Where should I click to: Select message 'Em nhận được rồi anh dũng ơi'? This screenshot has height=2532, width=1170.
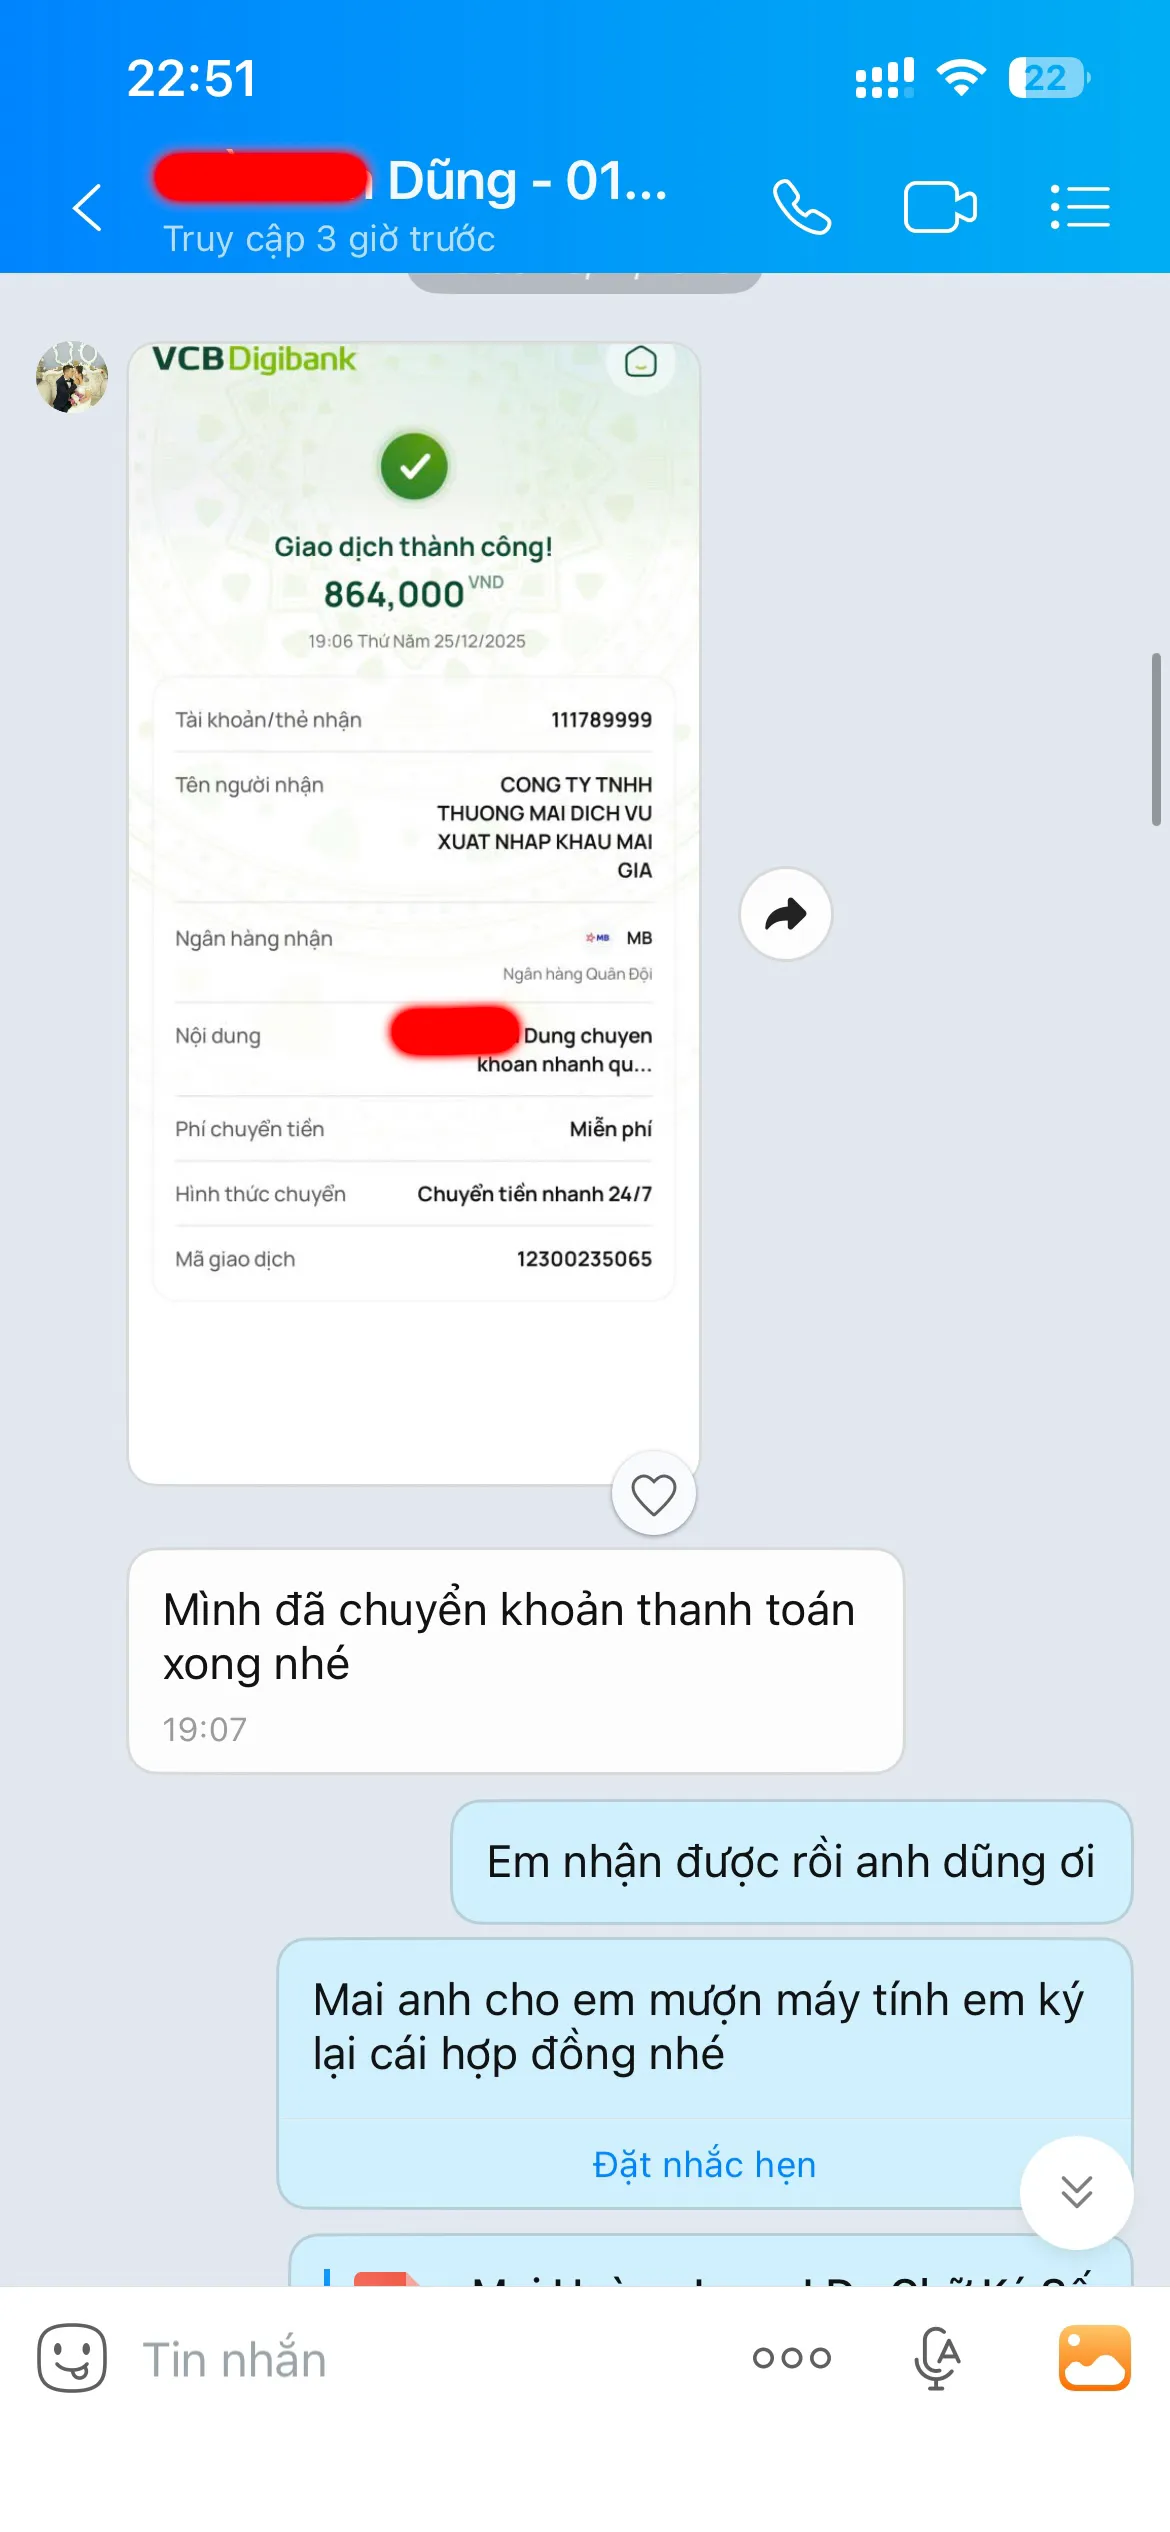(792, 1862)
